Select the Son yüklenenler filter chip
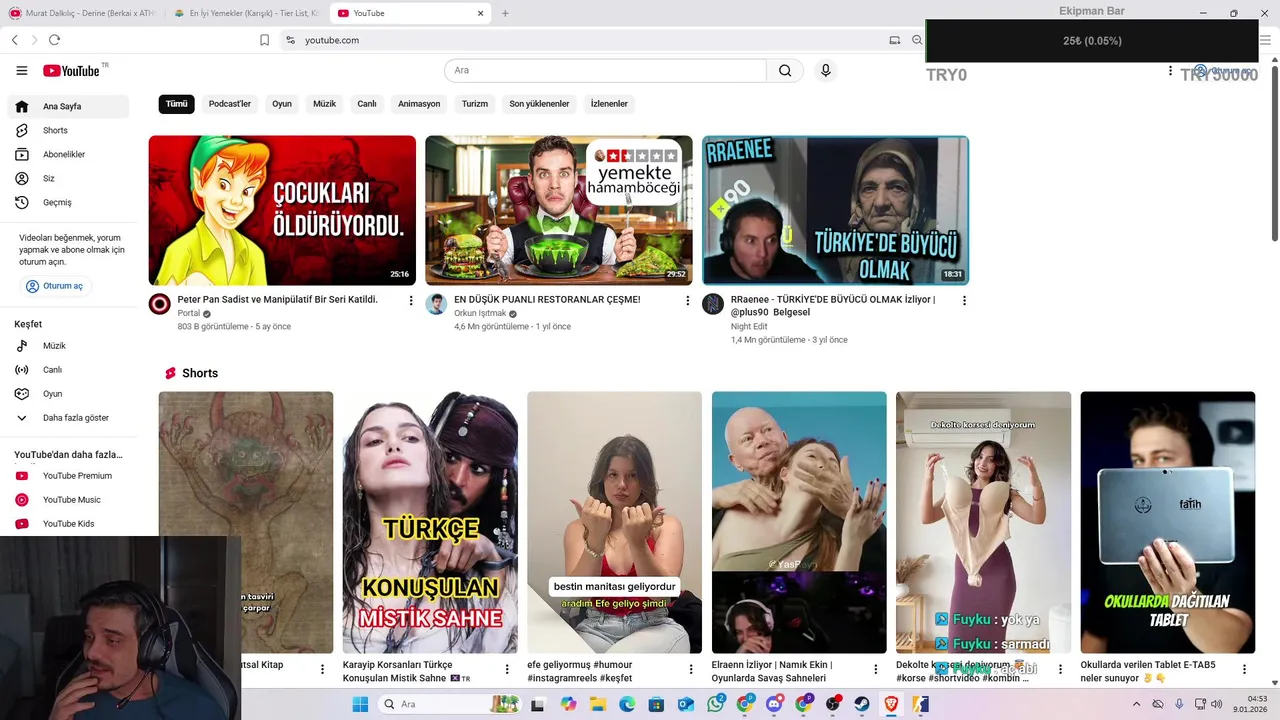The image size is (1280, 720). pyautogui.click(x=539, y=104)
